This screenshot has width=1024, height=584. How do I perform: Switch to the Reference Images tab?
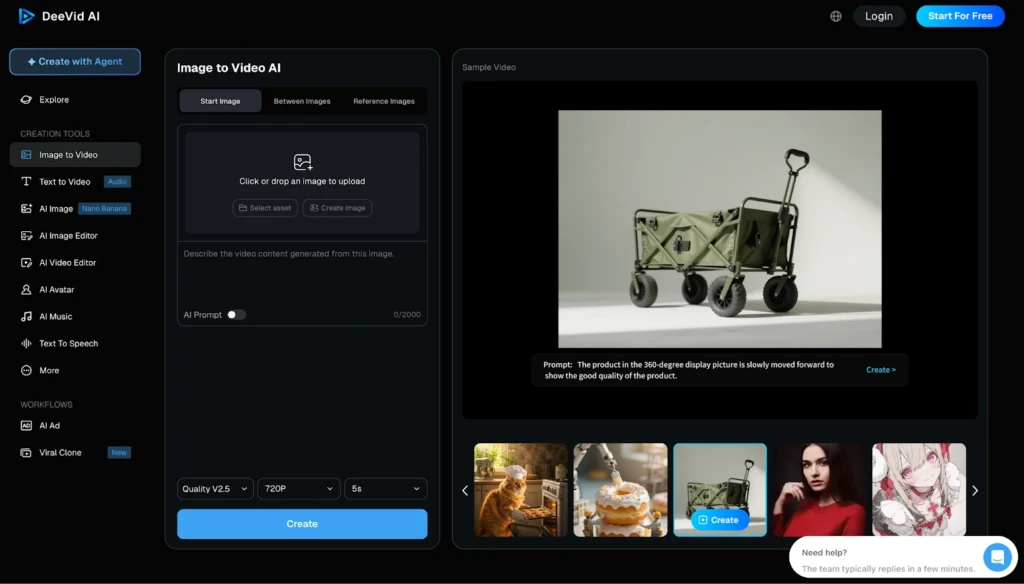pos(384,101)
